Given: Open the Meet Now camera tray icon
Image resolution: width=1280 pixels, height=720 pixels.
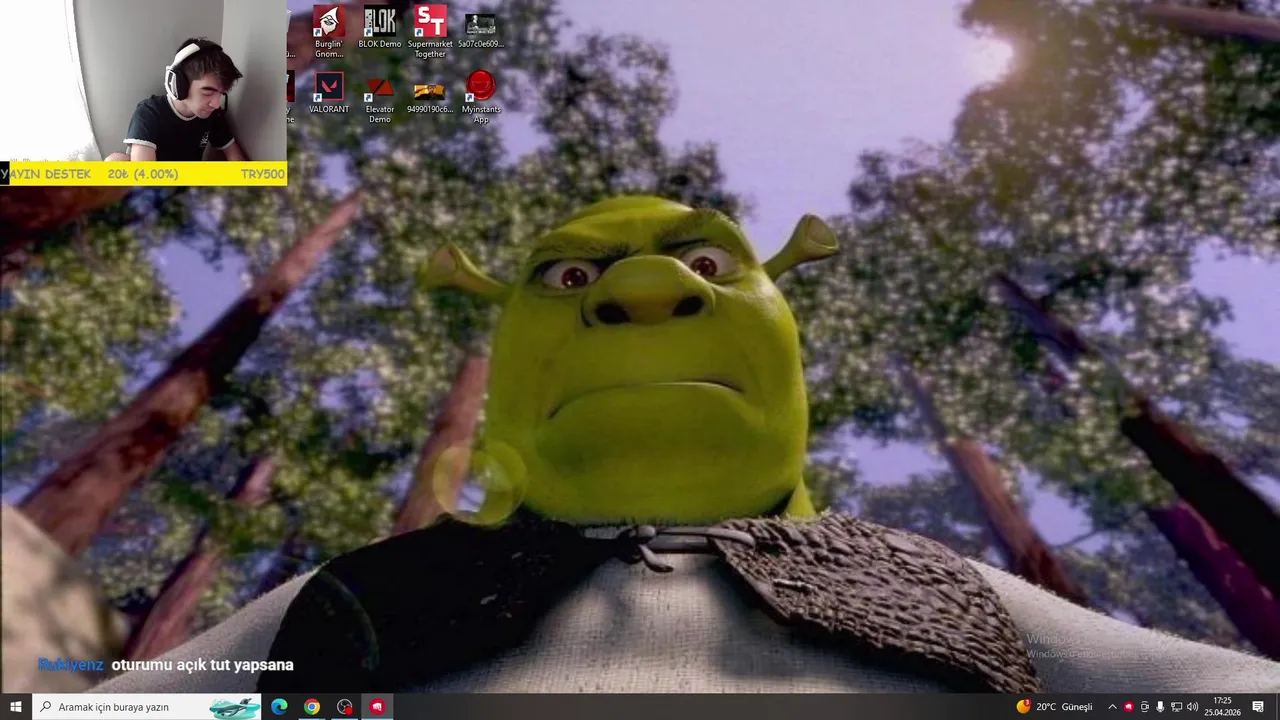Looking at the screenshot, I should 1145,707.
